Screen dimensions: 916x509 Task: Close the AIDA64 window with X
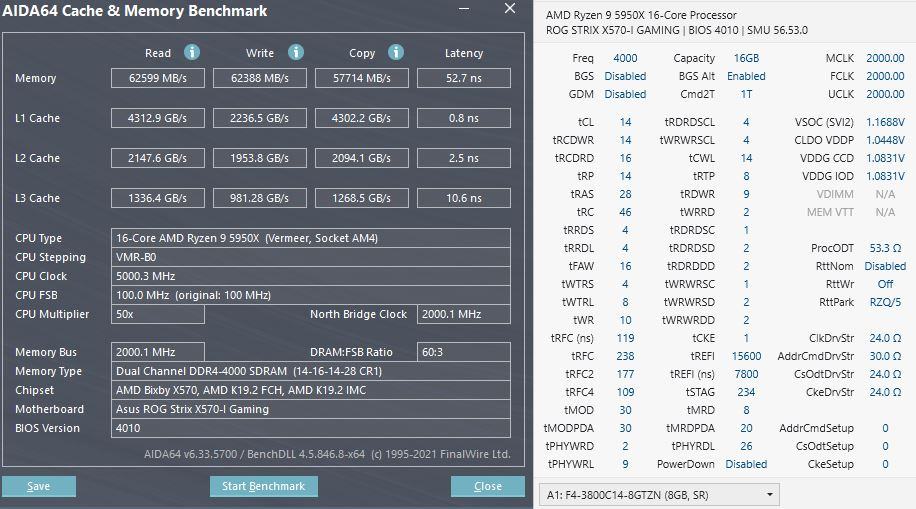point(510,8)
